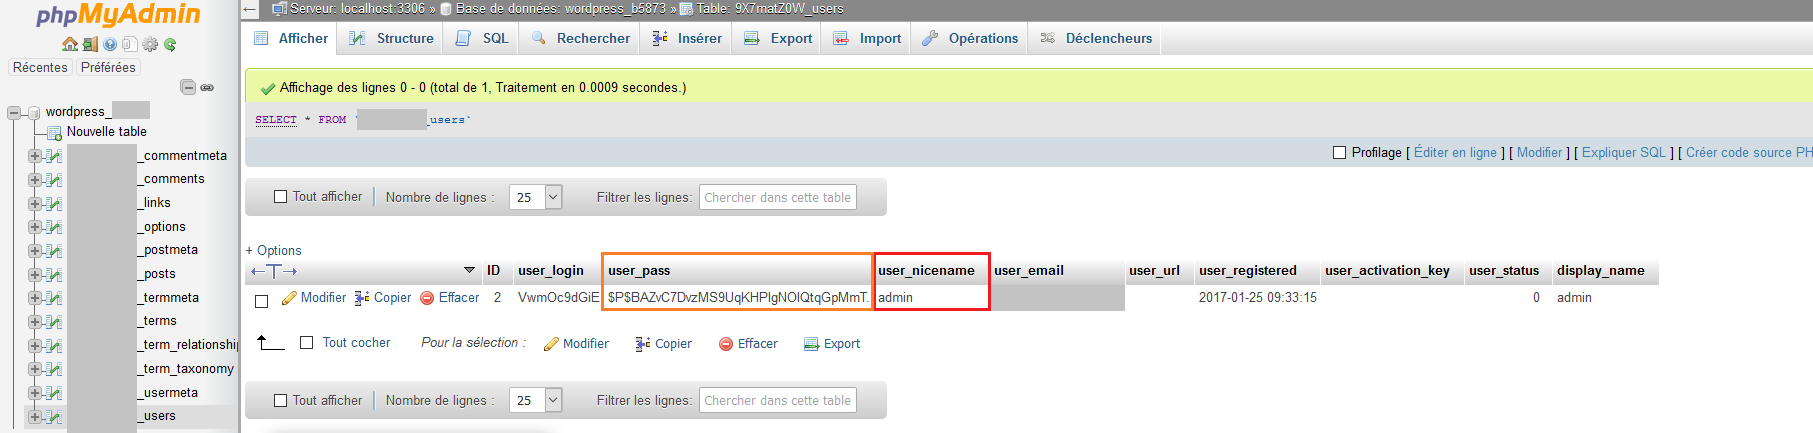This screenshot has height=433, width=1813.
Task: Click the Copier icon in row 2
Action: (362, 298)
